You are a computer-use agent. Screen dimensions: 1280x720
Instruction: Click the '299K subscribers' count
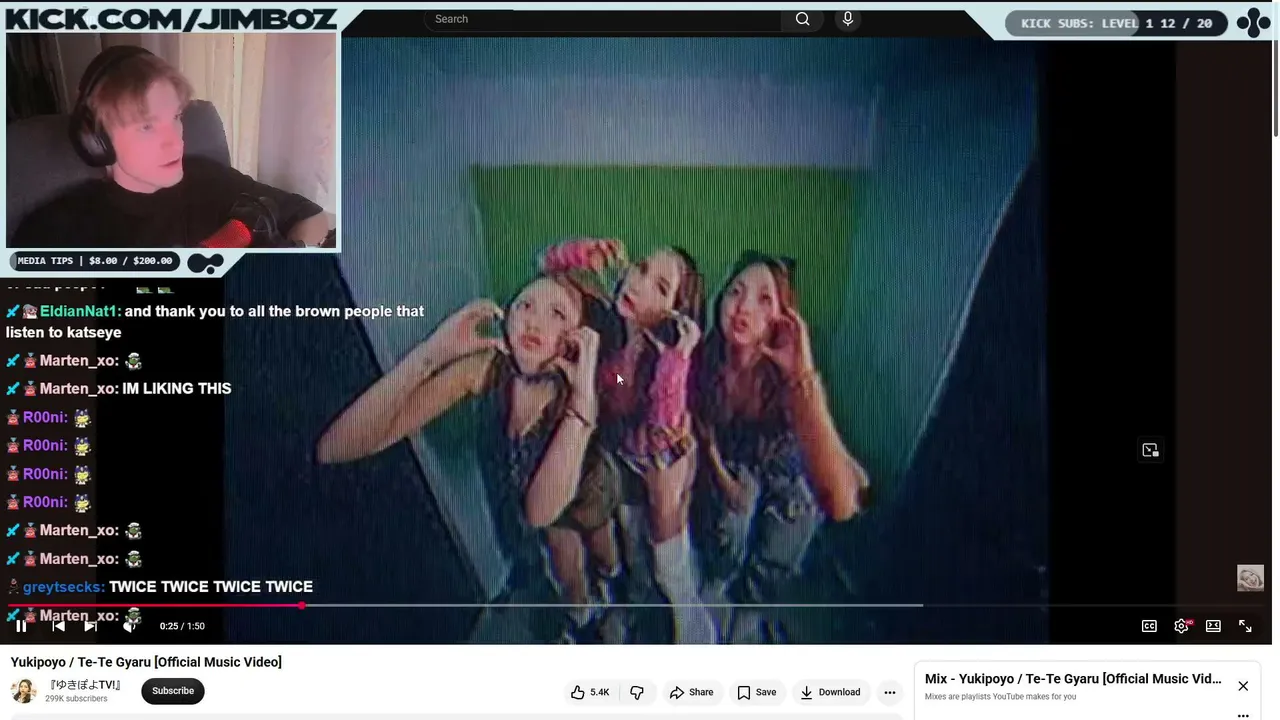click(x=76, y=698)
